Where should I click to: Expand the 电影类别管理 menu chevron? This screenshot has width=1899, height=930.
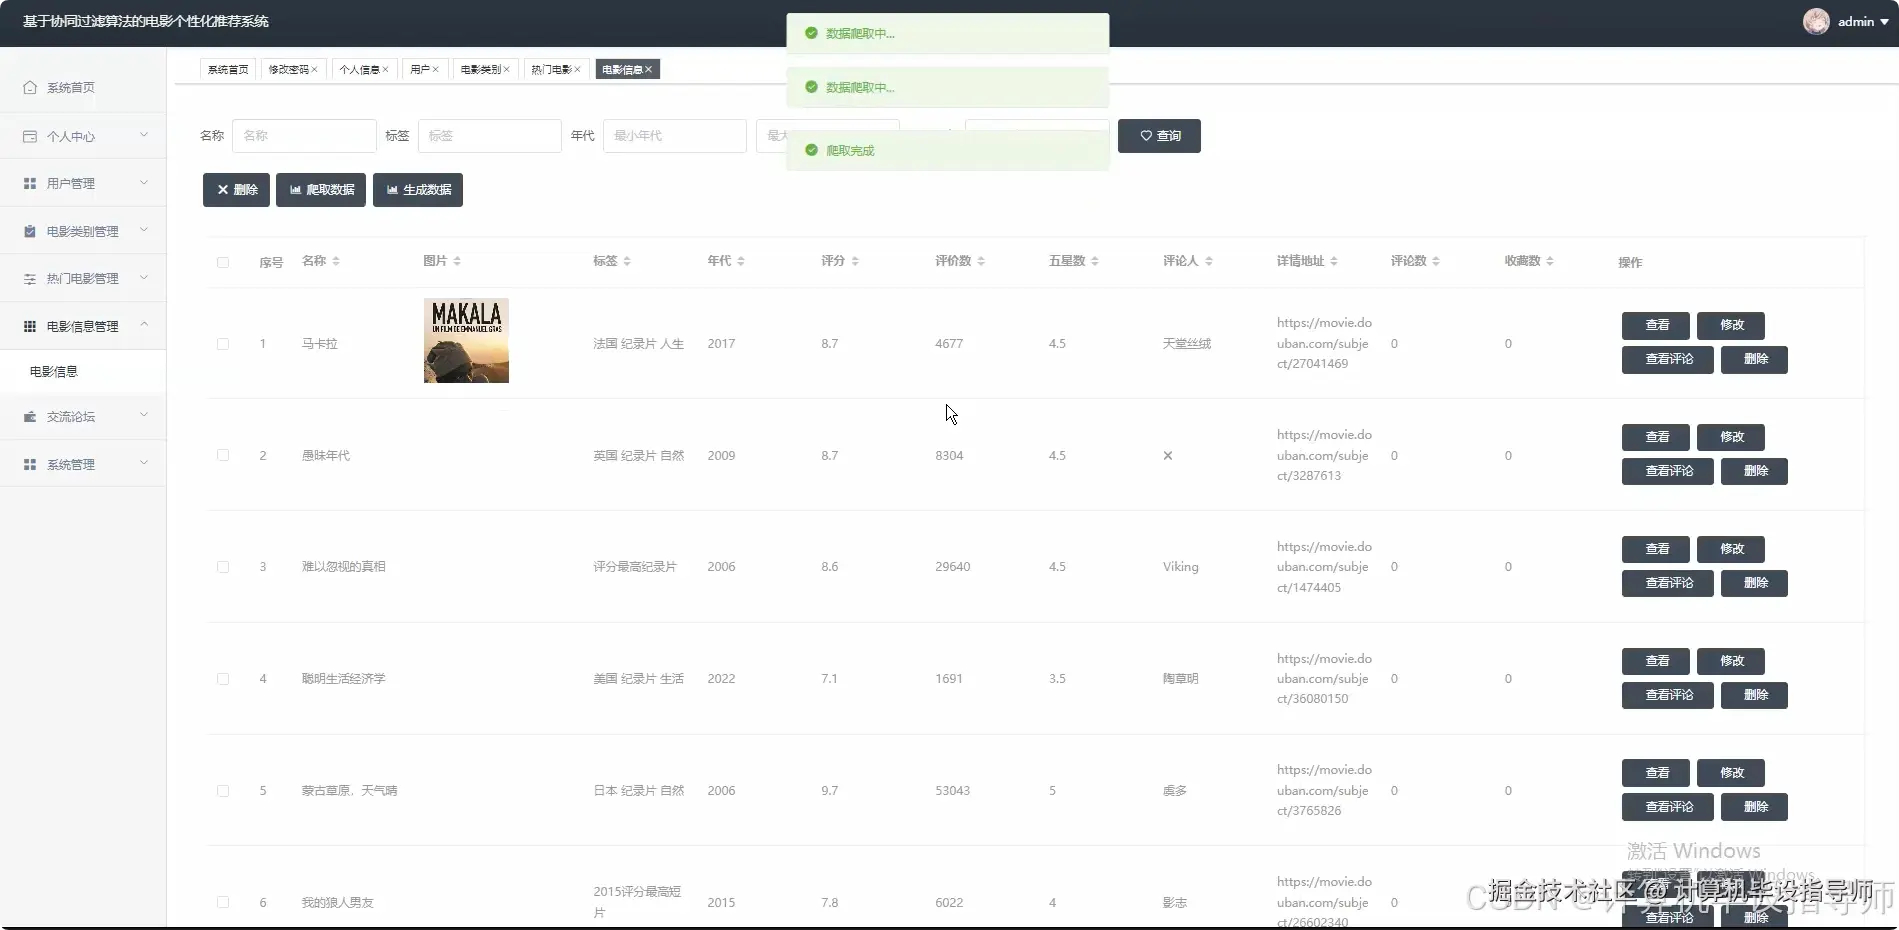(x=144, y=230)
